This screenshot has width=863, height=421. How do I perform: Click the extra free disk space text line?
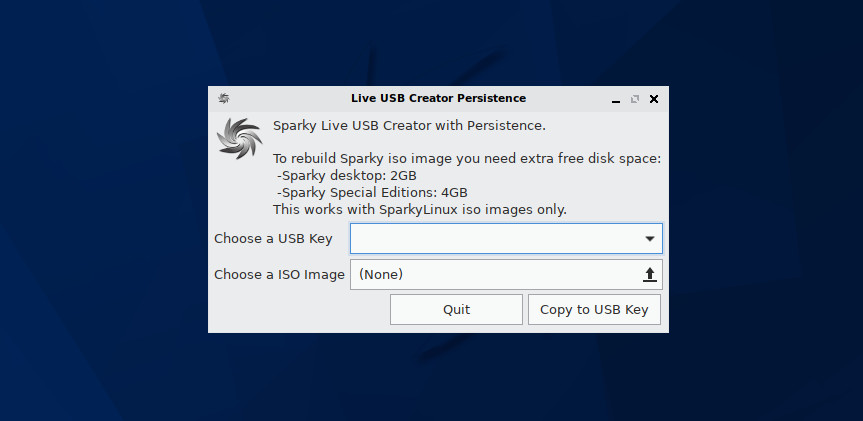click(467, 160)
